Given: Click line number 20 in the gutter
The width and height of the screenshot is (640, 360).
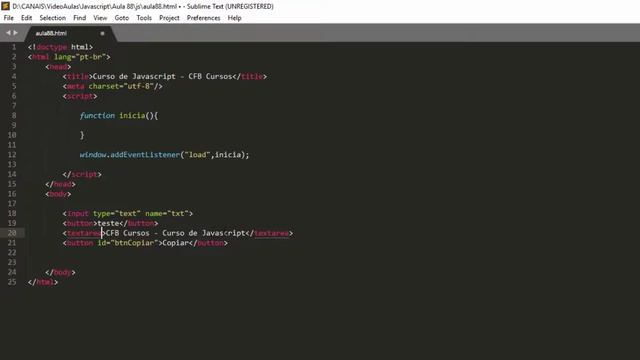Looking at the screenshot, I should point(12,233).
